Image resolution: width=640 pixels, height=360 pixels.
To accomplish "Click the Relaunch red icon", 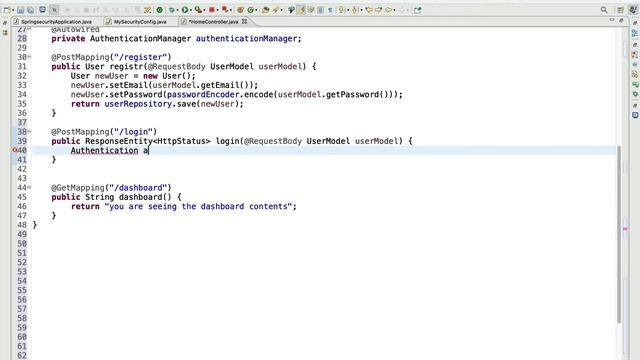I will tap(224, 9).
